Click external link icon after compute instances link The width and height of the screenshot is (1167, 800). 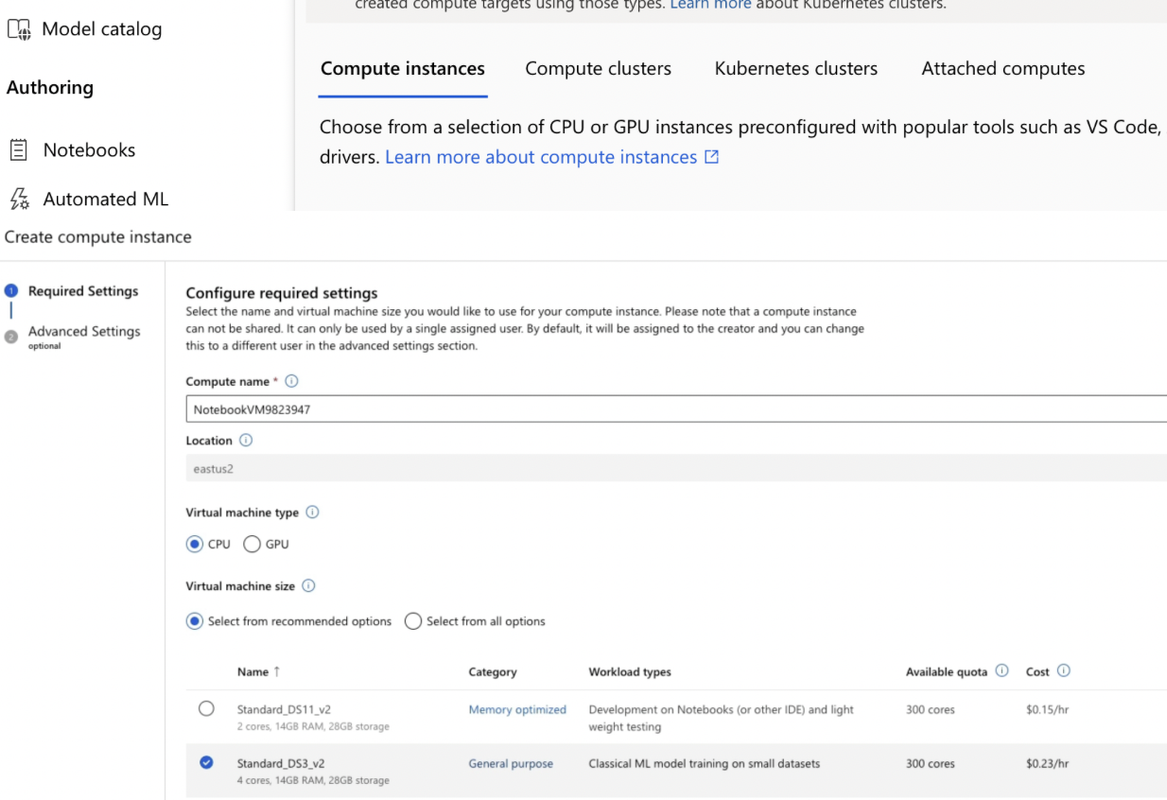712,156
